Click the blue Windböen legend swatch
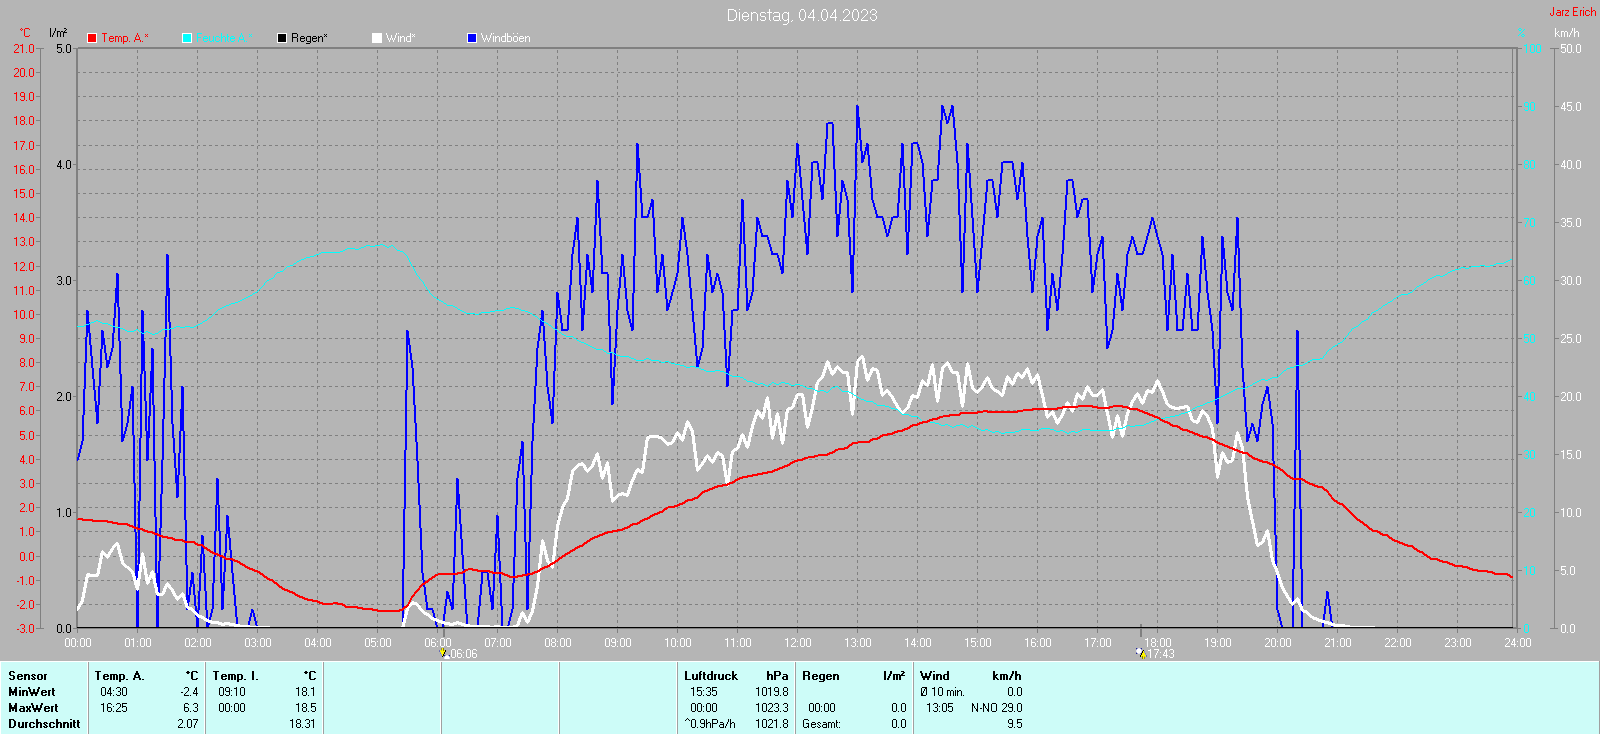 tap(472, 38)
